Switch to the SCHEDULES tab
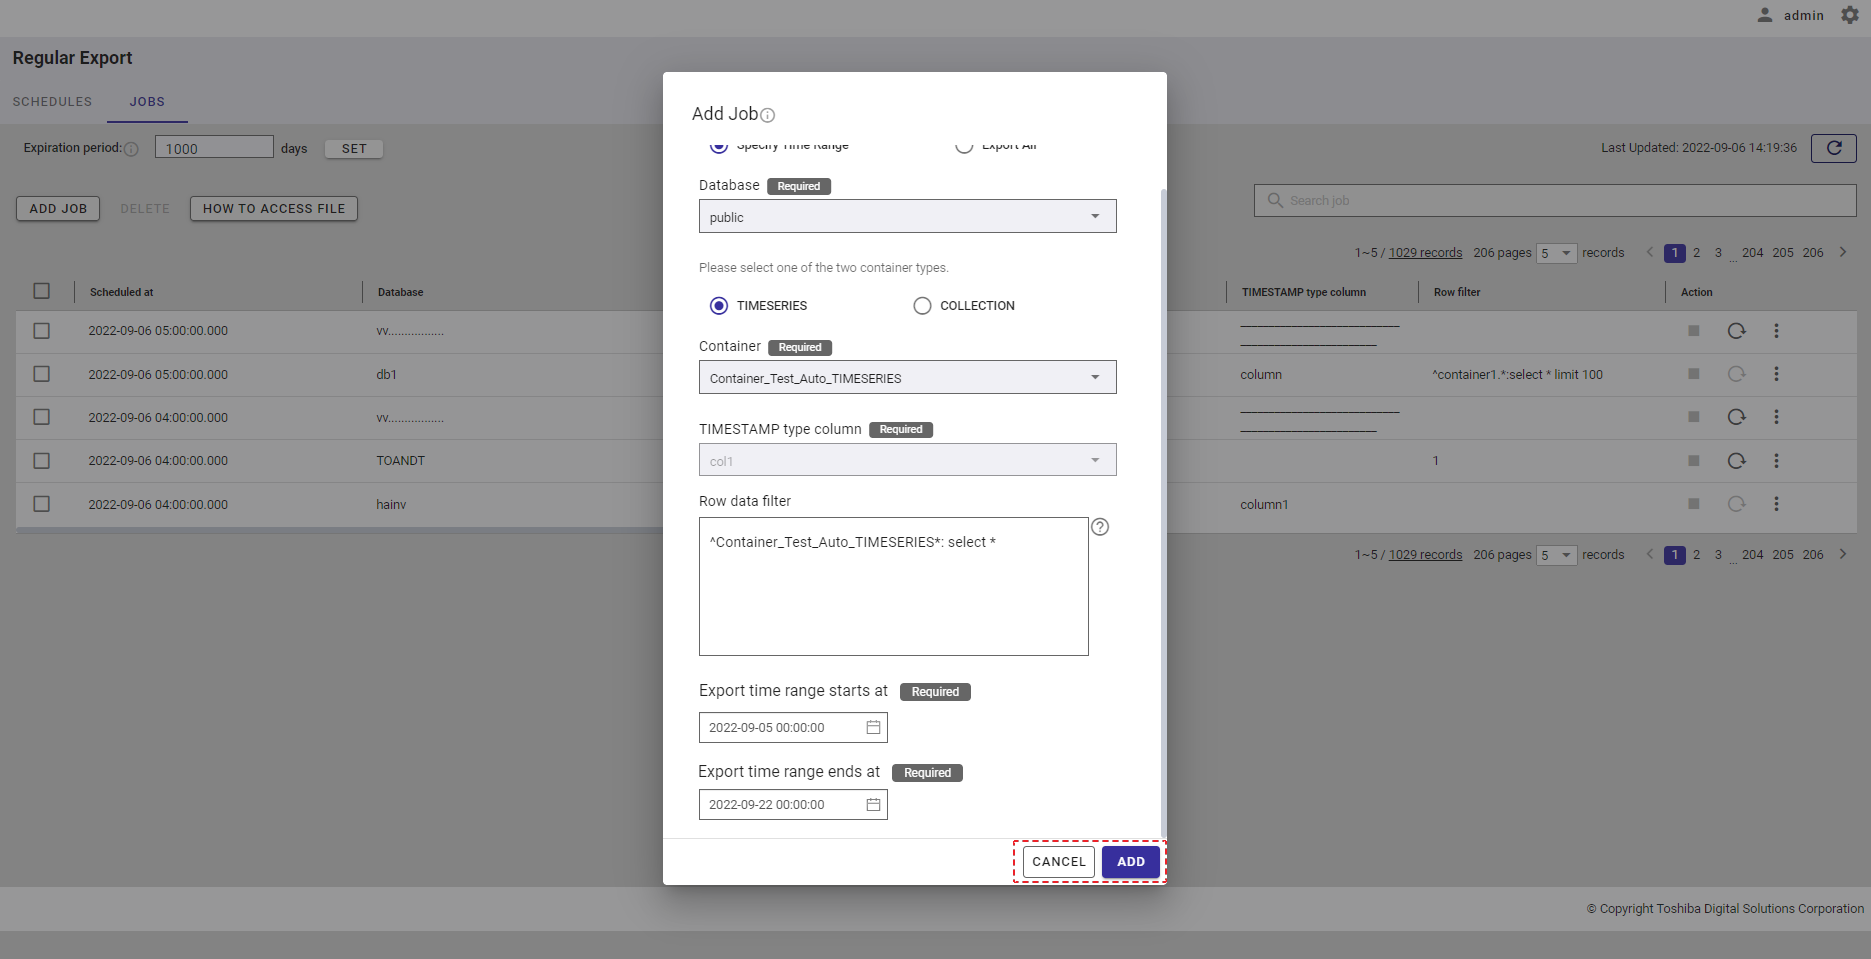The image size is (1871, 959). pyautogui.click(x=52, y=102)
